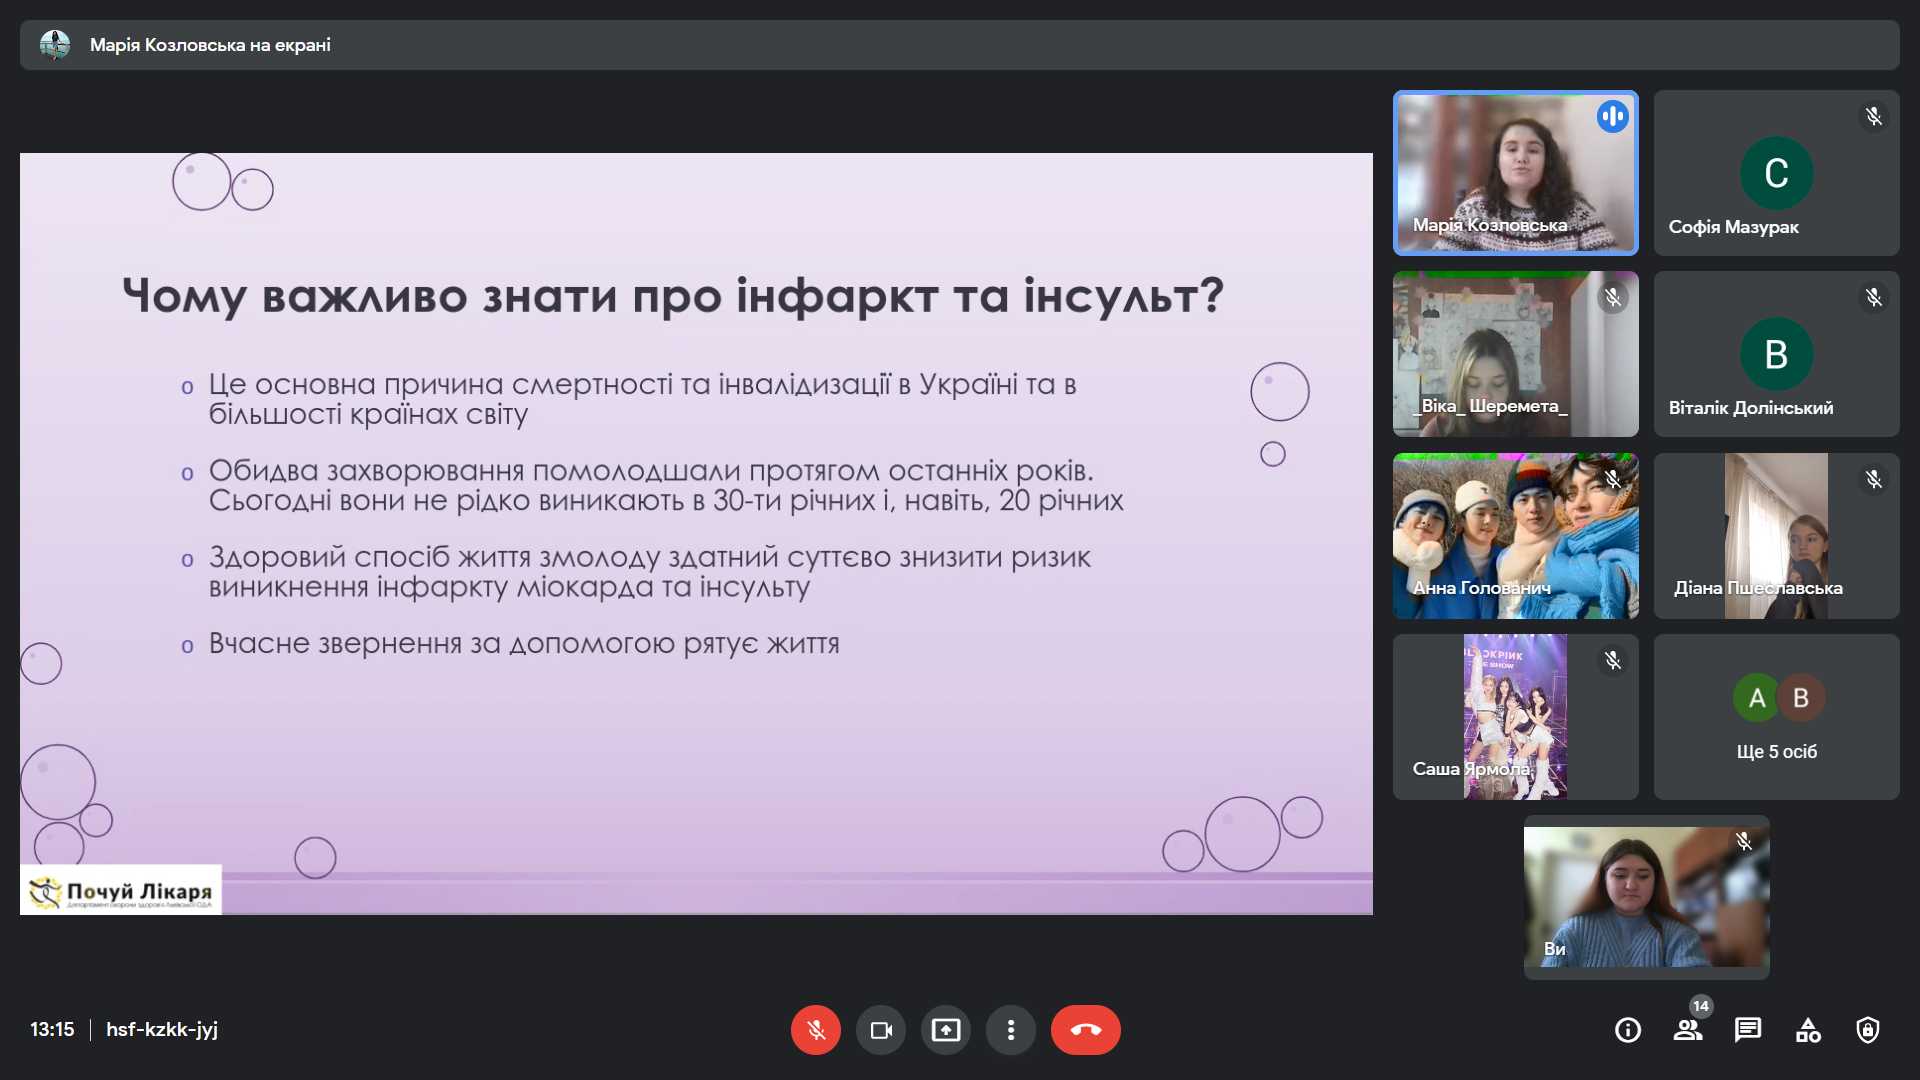Leave the call with red hangup button

pyautogui.click(x=1085, y=1030)
